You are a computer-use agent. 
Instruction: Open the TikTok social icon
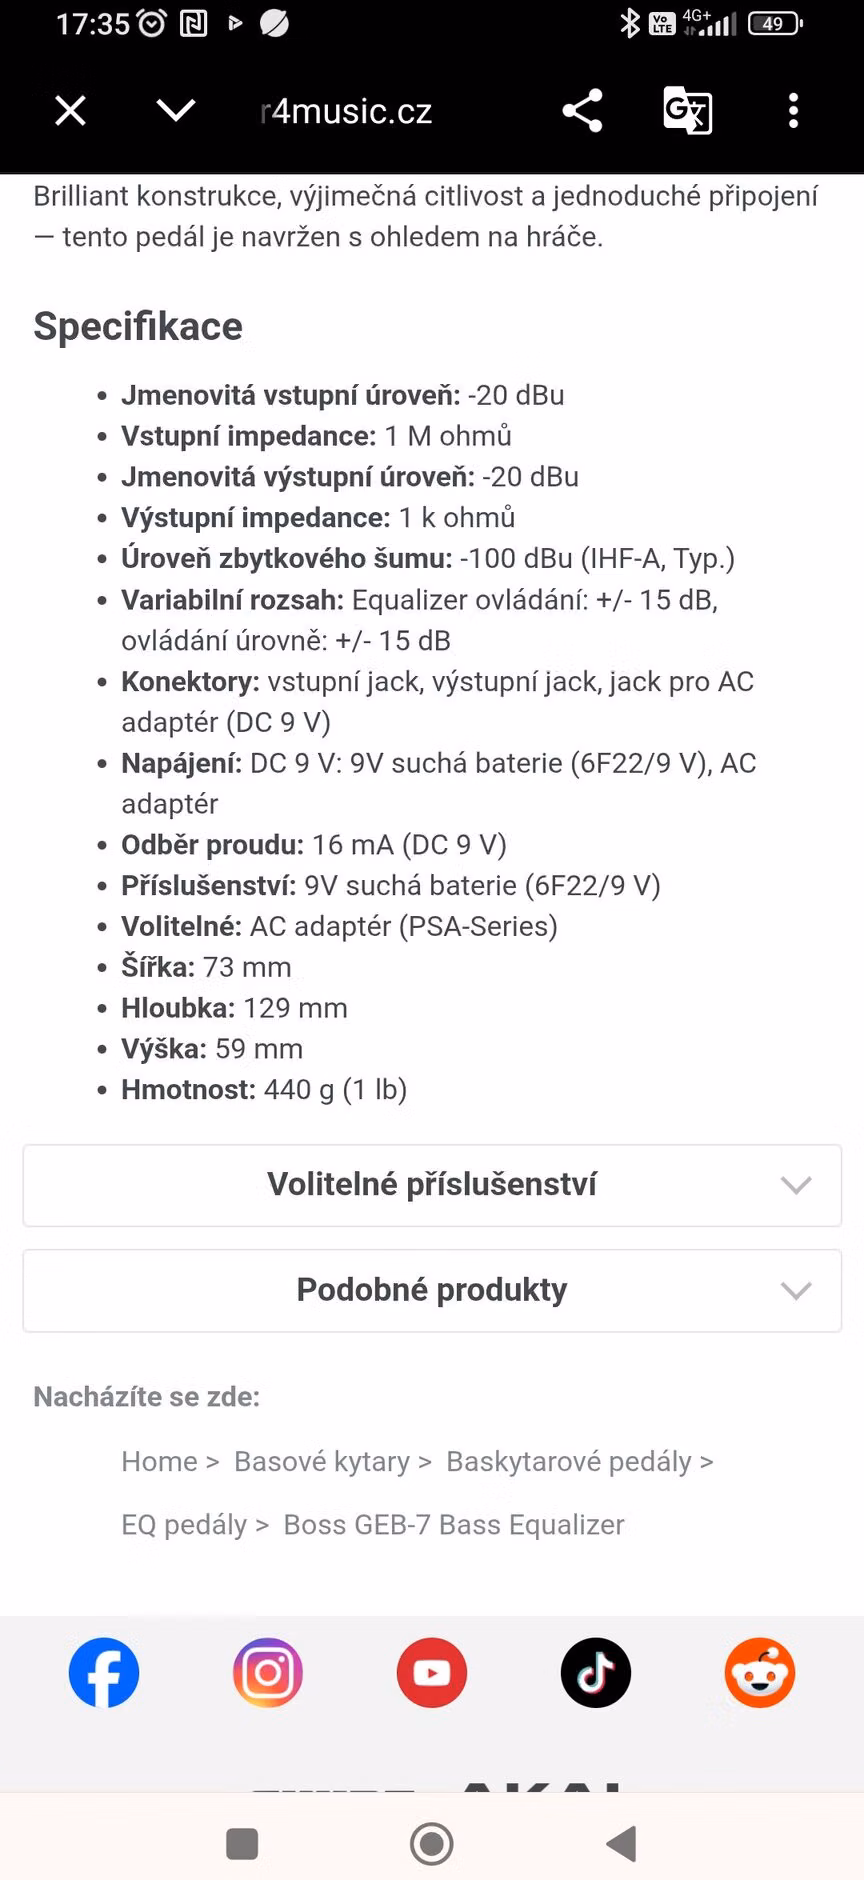point(596,1672)
